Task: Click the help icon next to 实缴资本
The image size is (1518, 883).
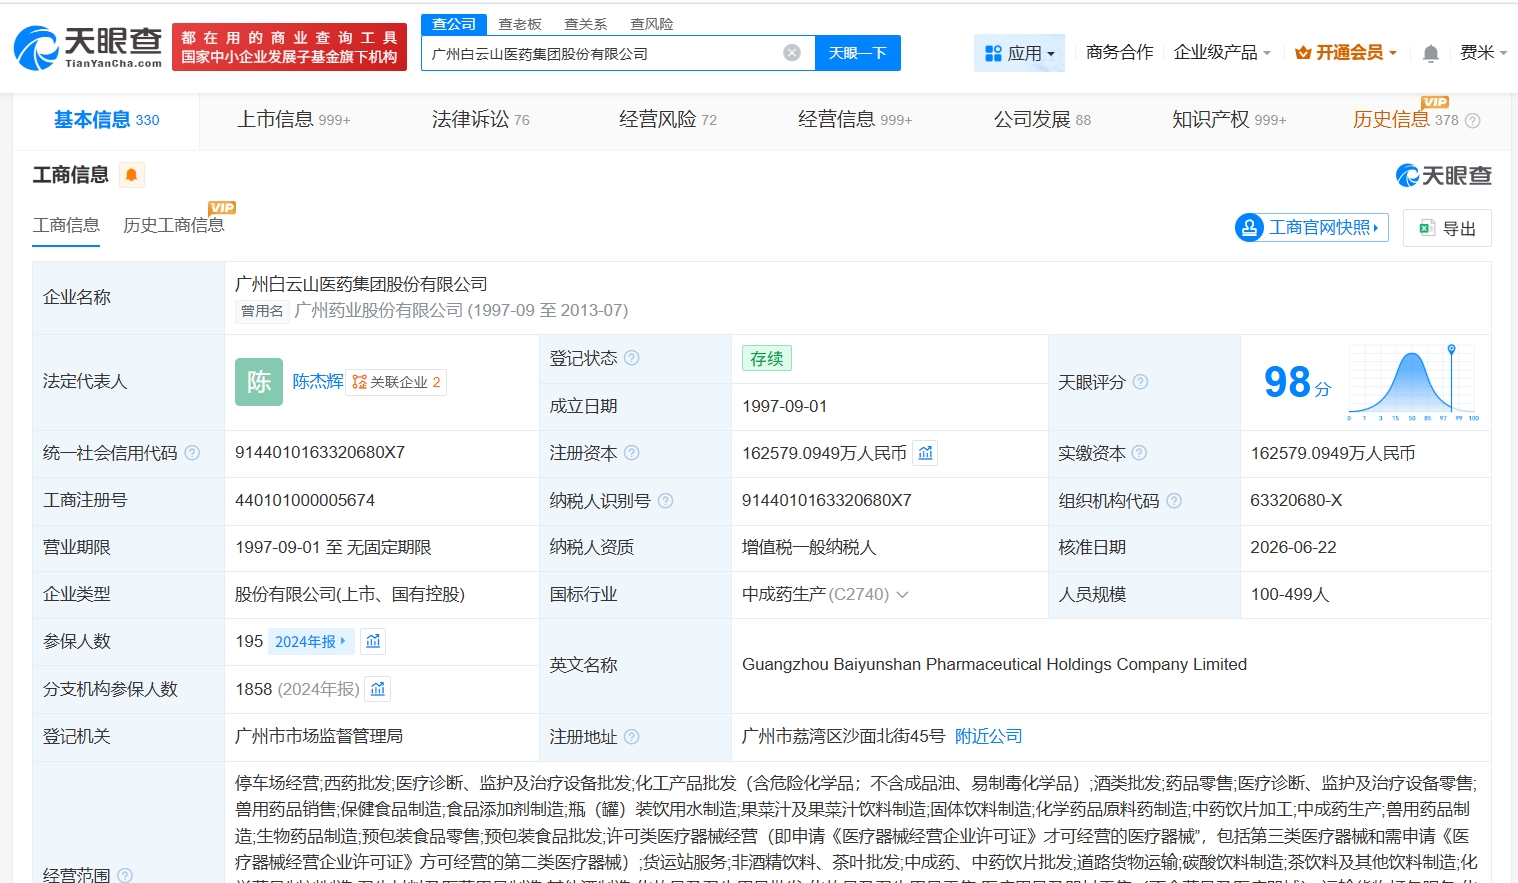Action: pos(1139,453)
